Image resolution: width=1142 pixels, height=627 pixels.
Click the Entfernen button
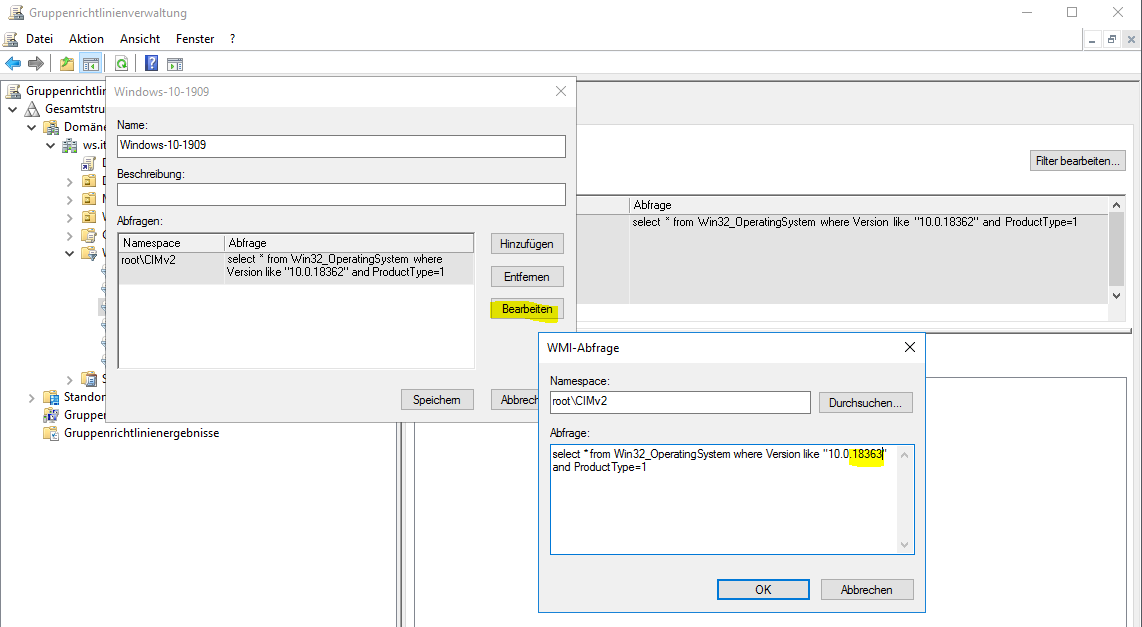tap(527, 277)
